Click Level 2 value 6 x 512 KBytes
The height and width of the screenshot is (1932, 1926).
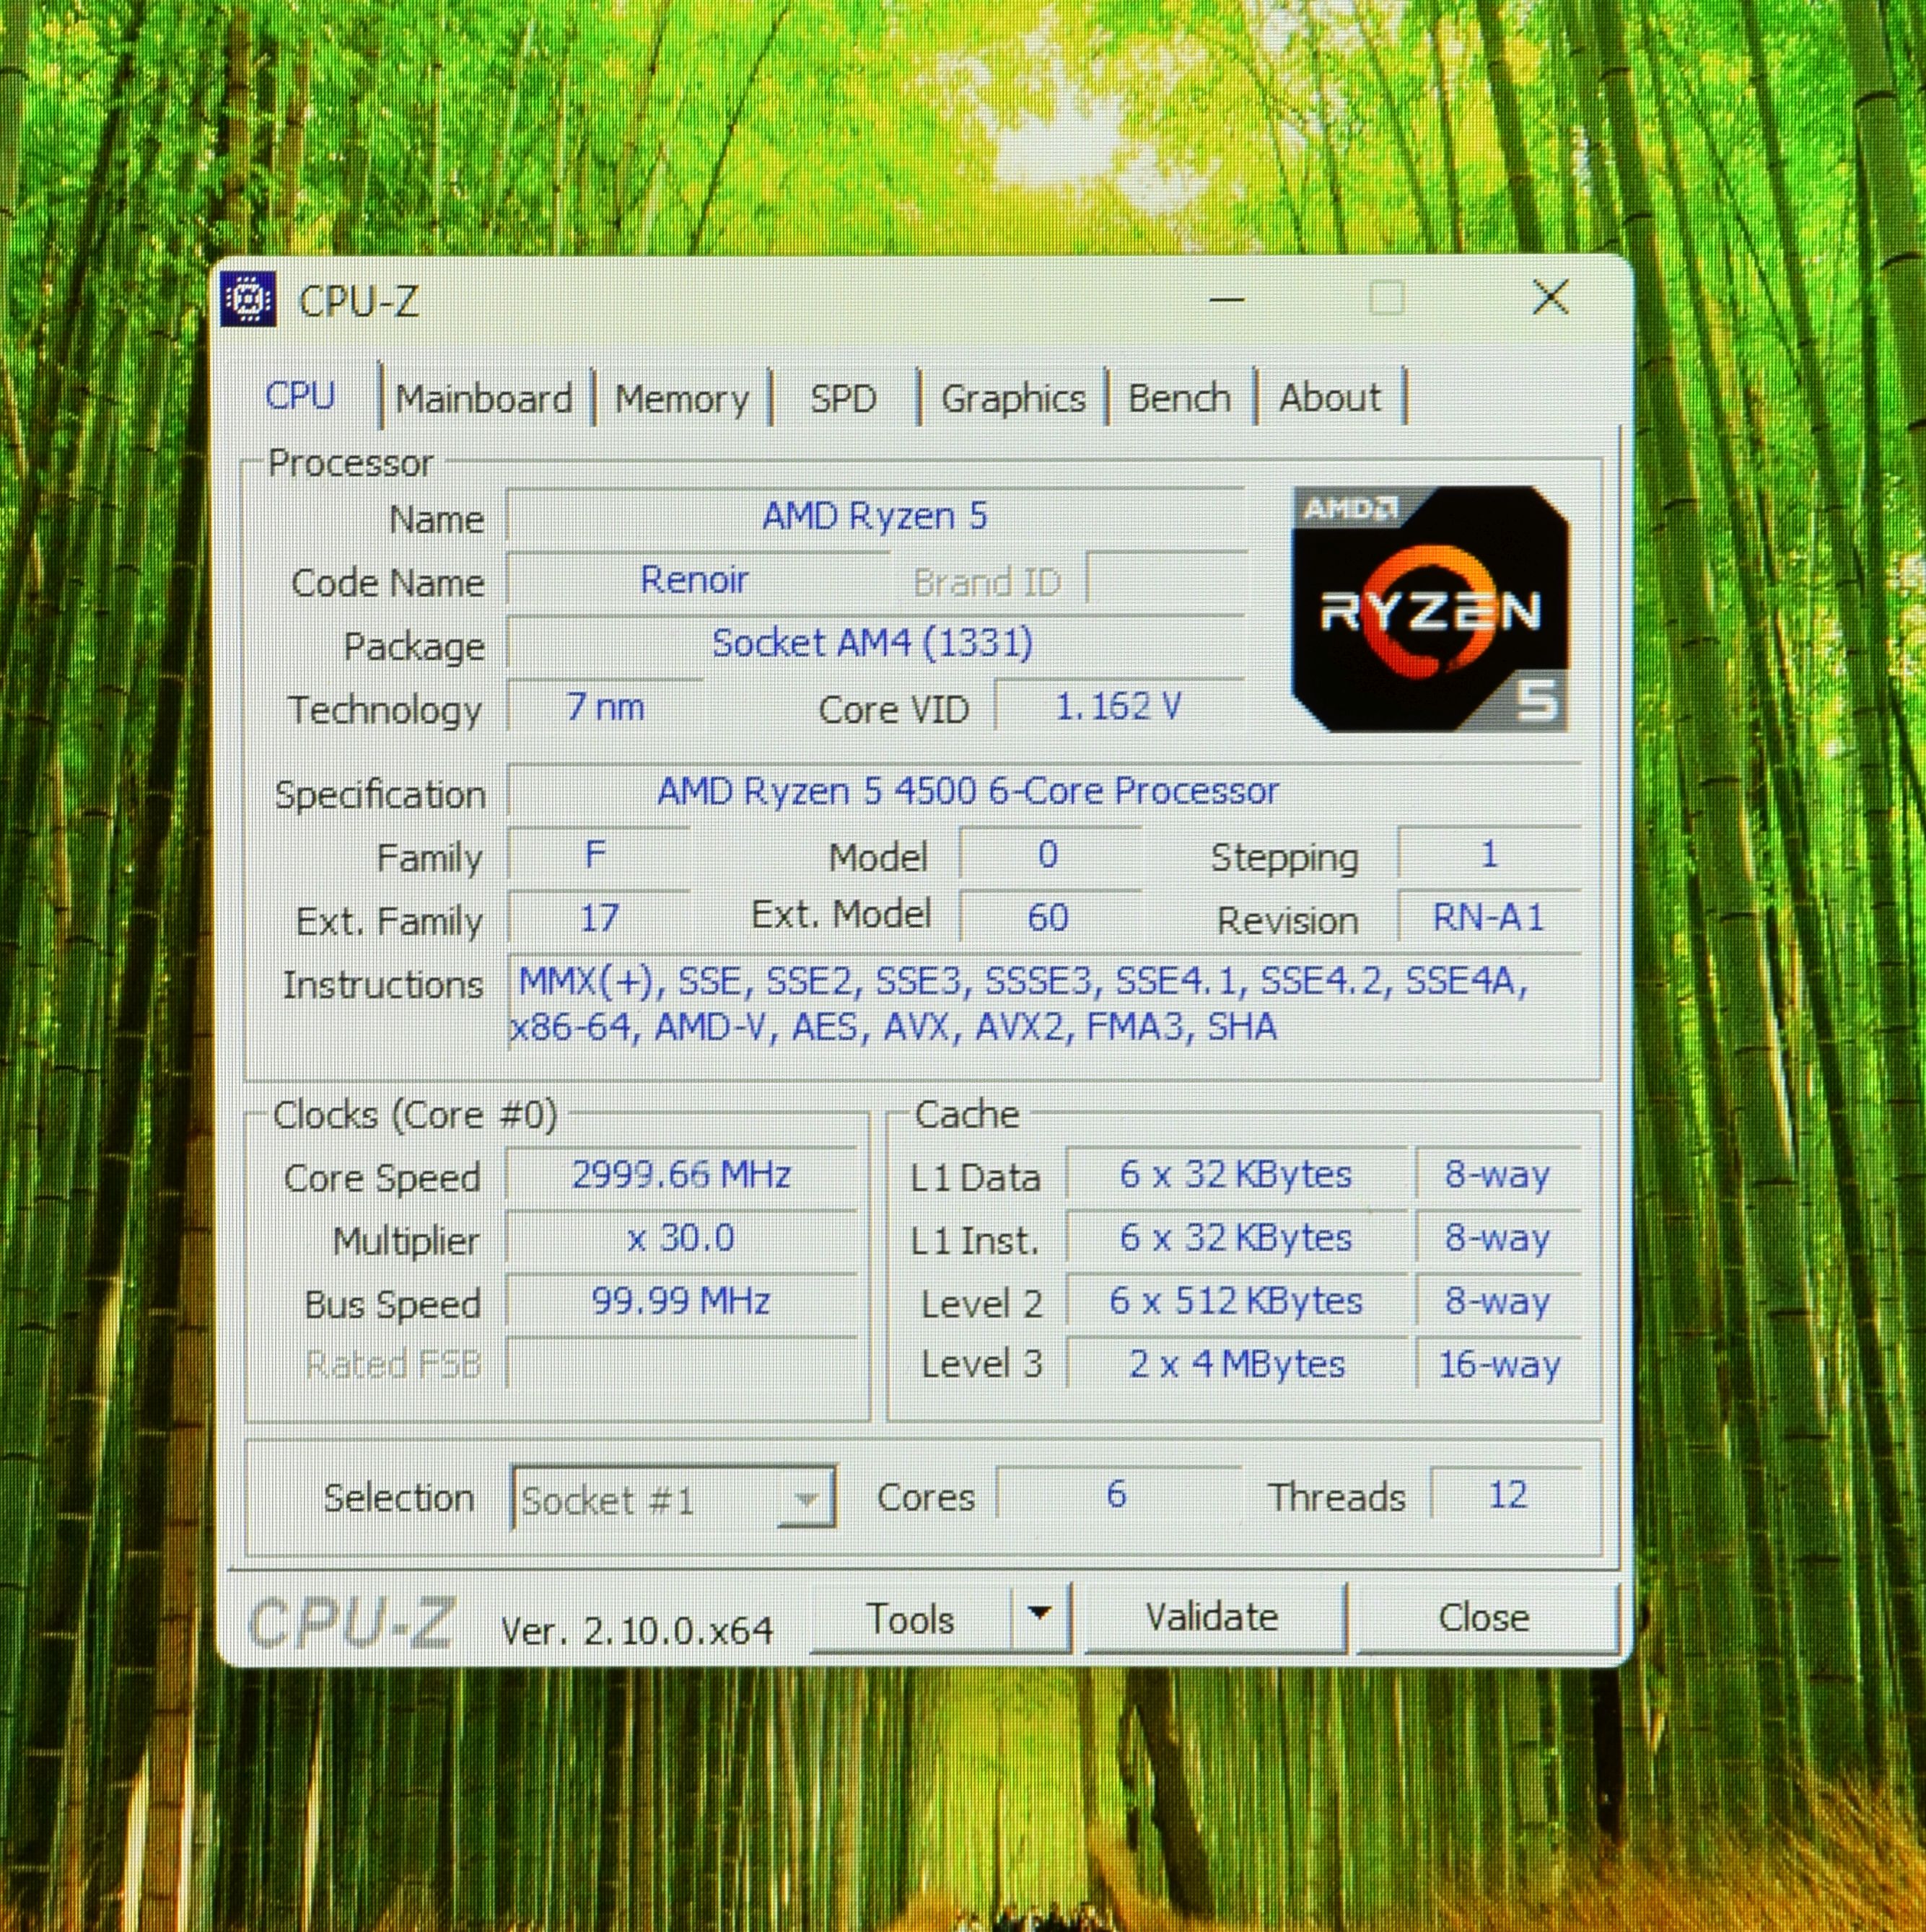(x=1236, y=1302)
